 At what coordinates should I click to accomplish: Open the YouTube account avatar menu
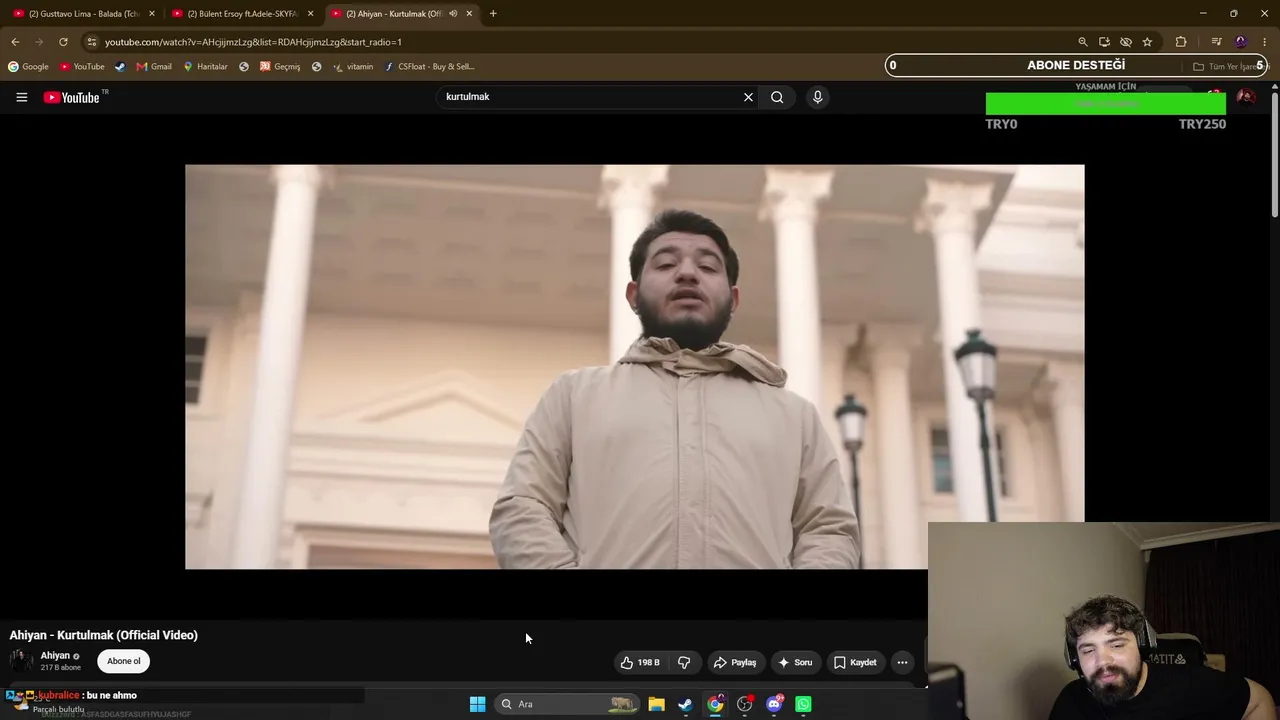pos(1245,97)
